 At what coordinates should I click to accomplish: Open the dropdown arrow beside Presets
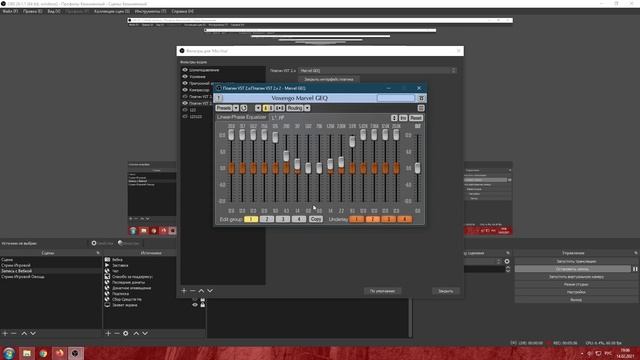(236, 108)
